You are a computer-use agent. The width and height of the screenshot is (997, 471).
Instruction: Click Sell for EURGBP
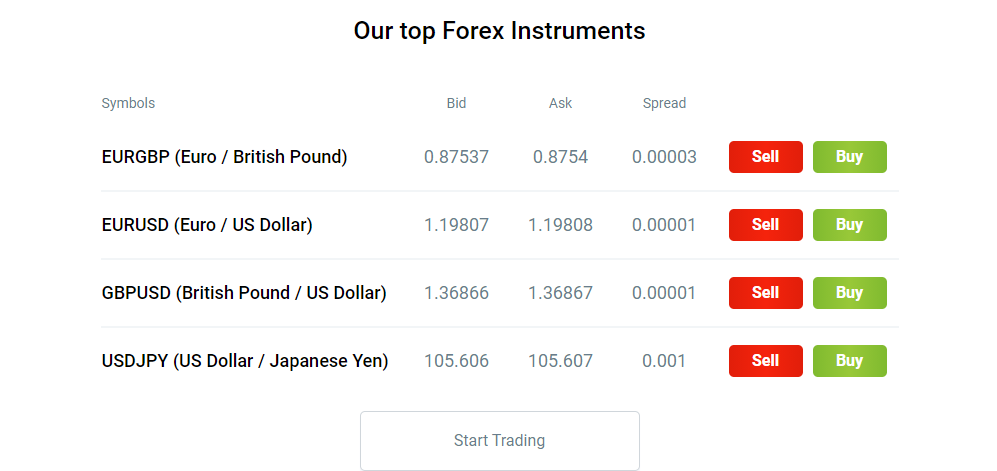tap(766, 157)
